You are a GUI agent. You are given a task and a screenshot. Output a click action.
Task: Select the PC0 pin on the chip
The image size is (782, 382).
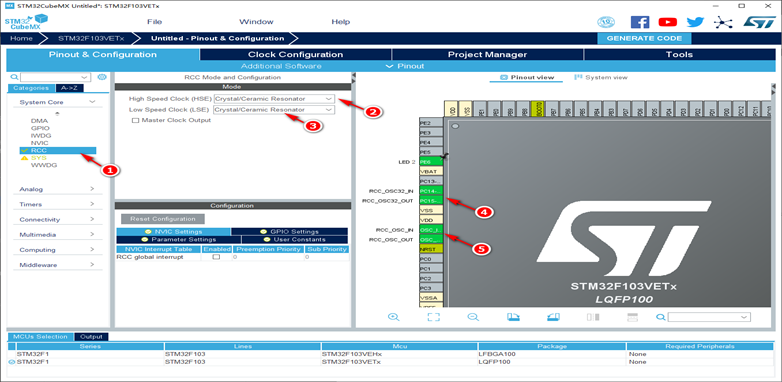(431, 259)
